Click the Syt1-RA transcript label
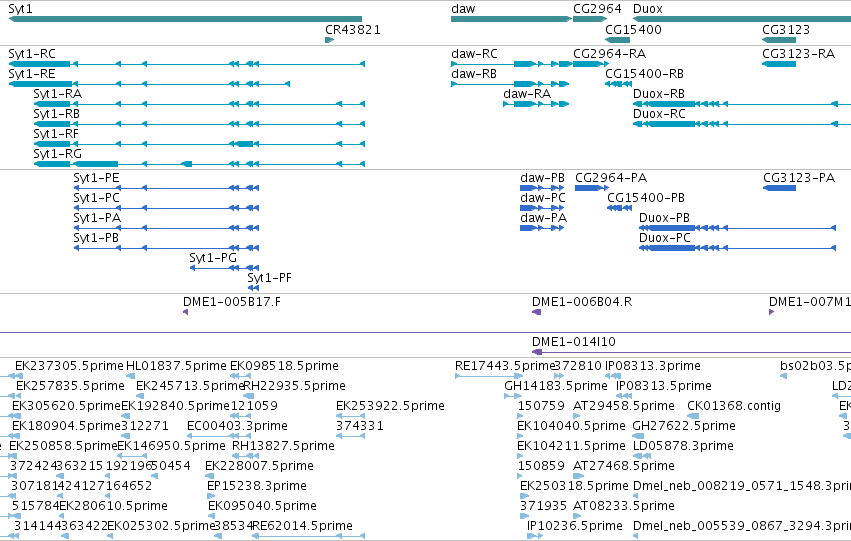Viewport: 851px width, 541px height. point(58,93)
